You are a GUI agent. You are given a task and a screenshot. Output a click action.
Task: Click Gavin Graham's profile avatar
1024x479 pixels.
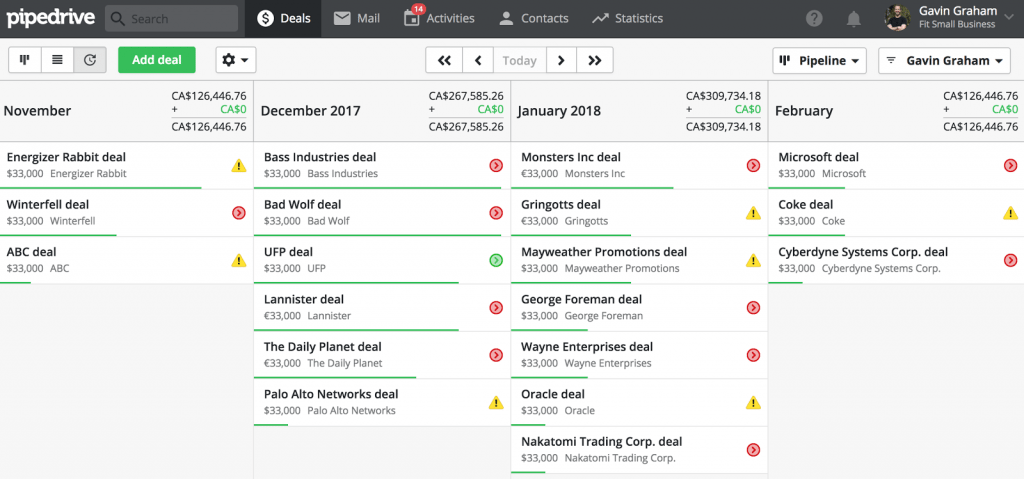(897, 18)
